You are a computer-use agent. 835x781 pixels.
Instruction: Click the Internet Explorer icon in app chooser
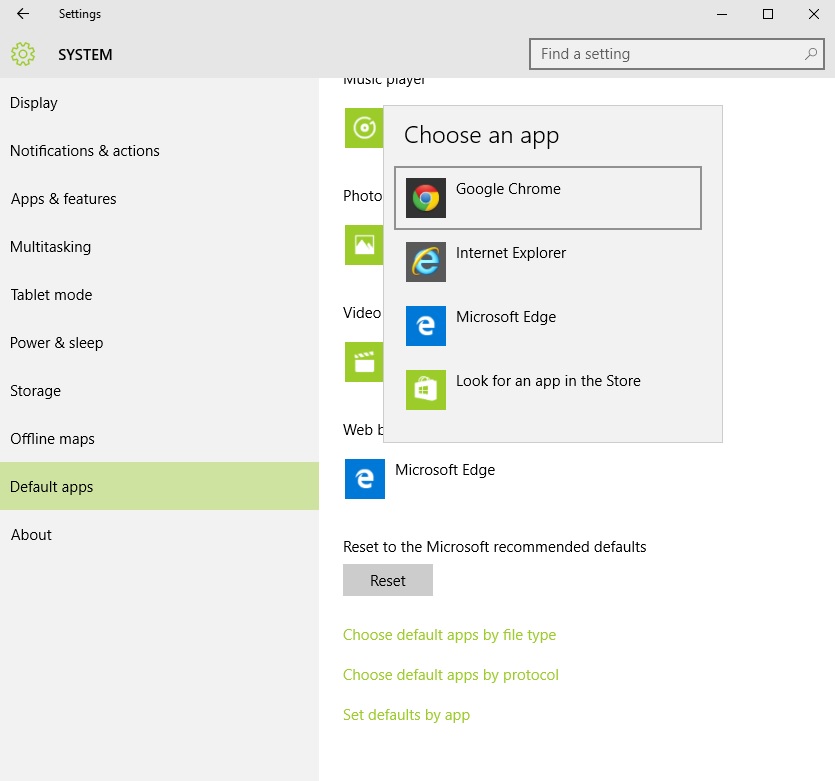[425, 262]
